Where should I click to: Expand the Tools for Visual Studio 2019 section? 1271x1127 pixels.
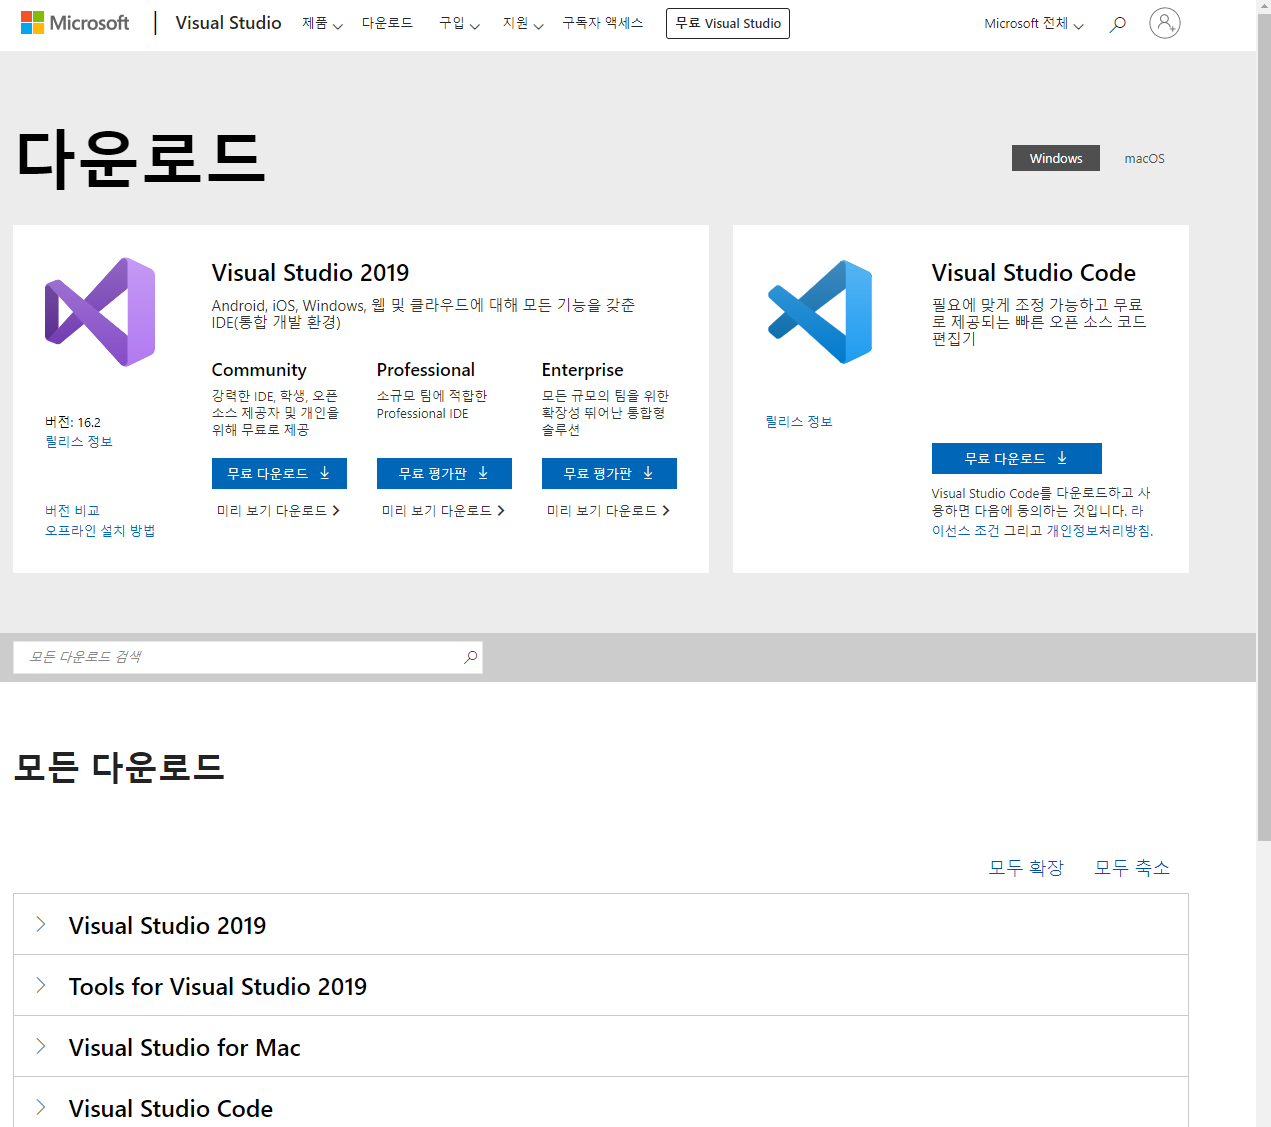tap(218, 985)
